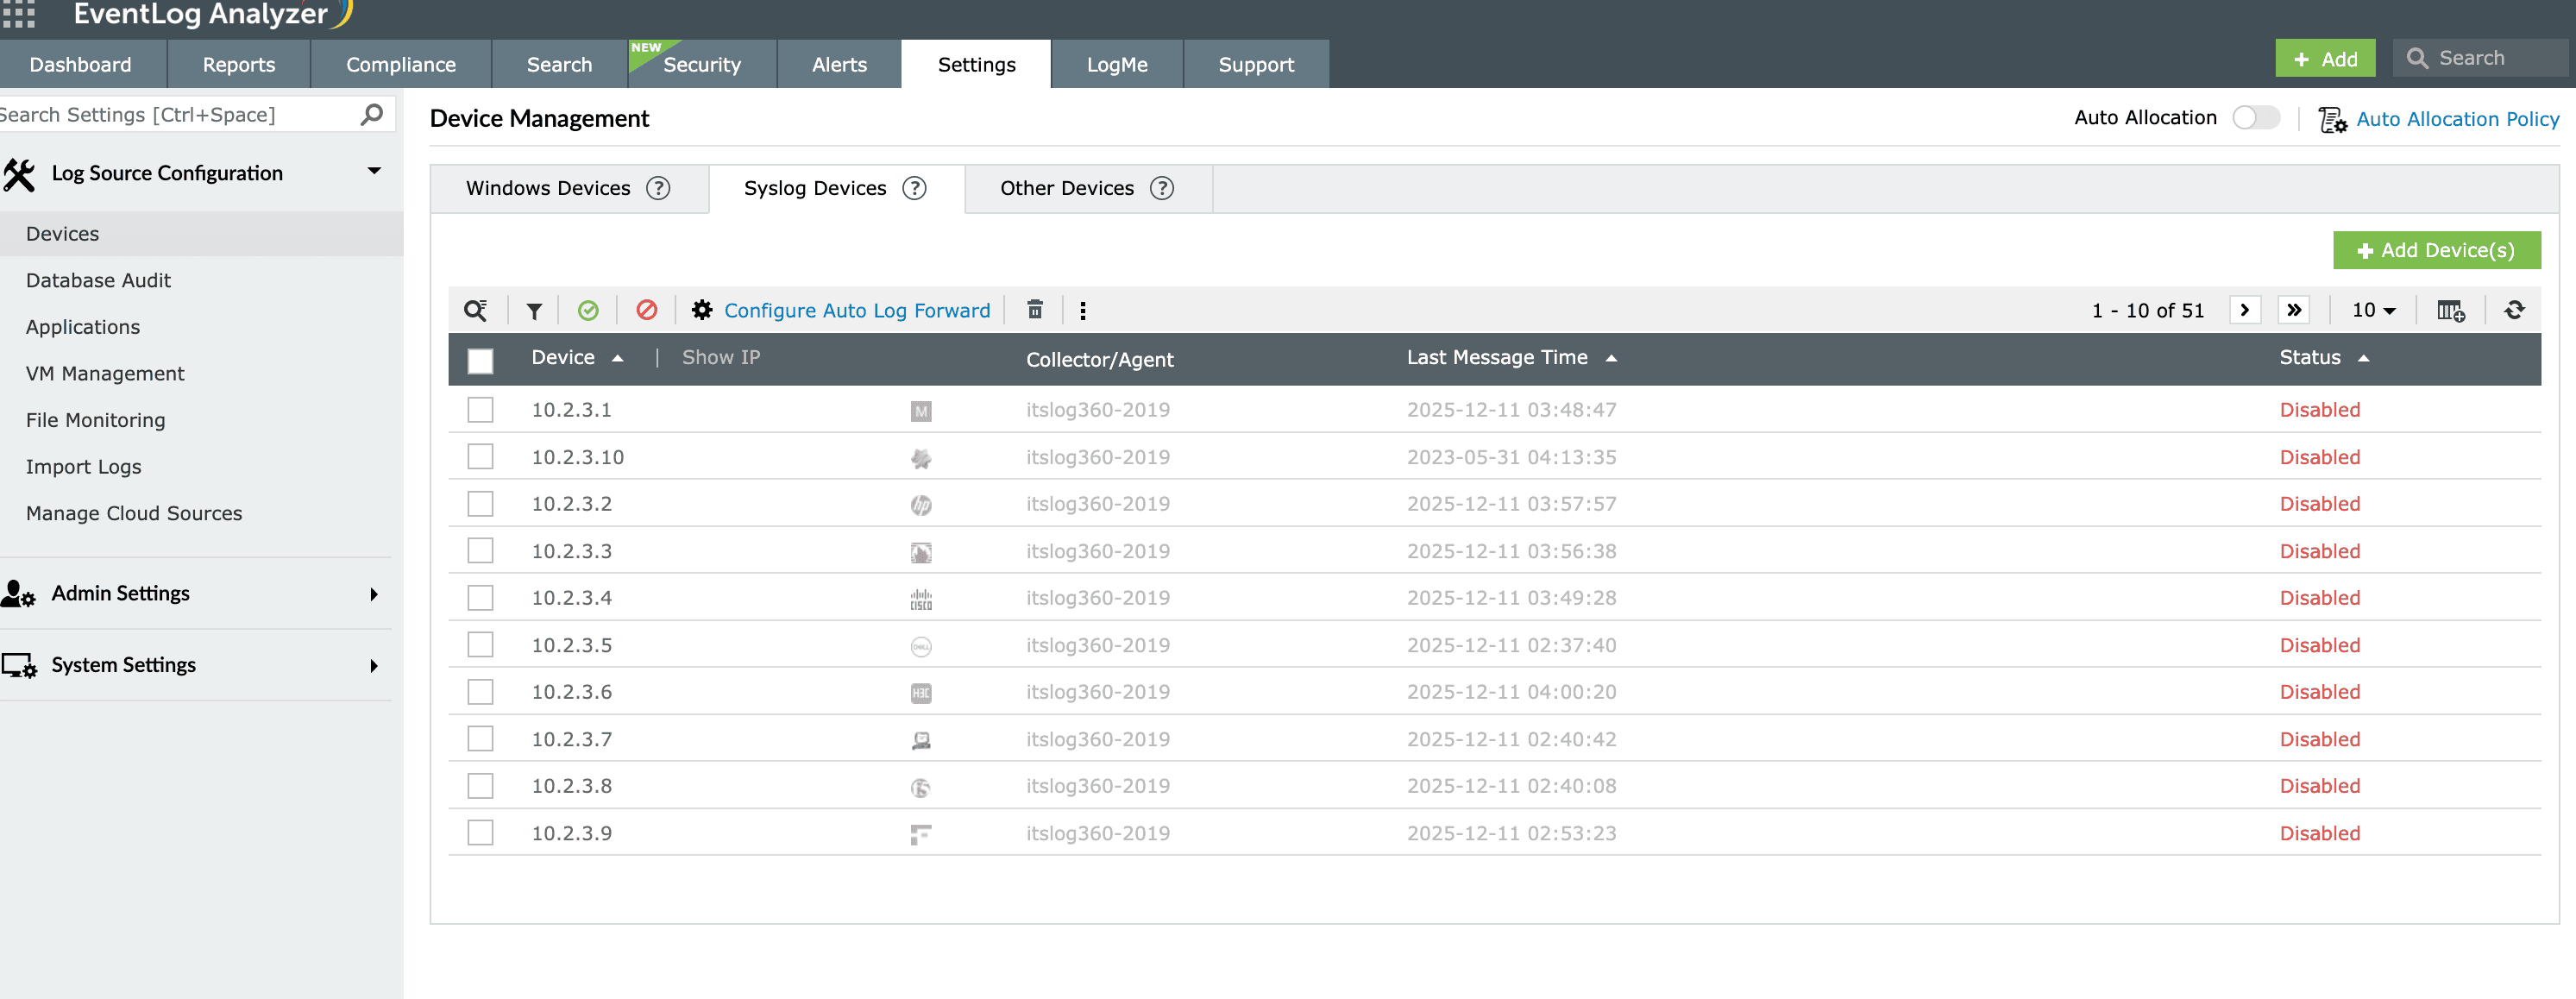Refresh the device list
The height and width of the screenshot is (999, 2576).
pyautogui.click(x=2514, y=310)
